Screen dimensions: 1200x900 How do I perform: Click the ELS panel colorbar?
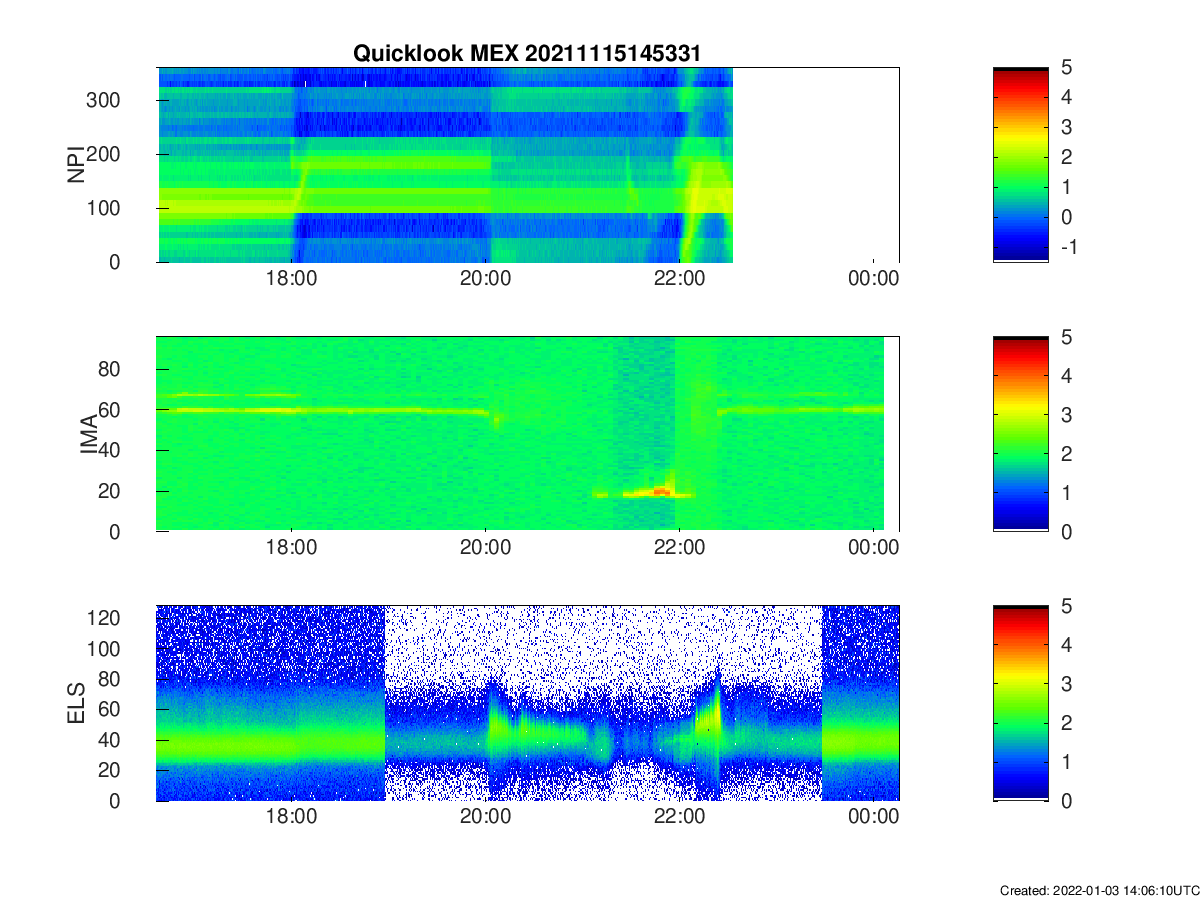(x=1021, y=703)
